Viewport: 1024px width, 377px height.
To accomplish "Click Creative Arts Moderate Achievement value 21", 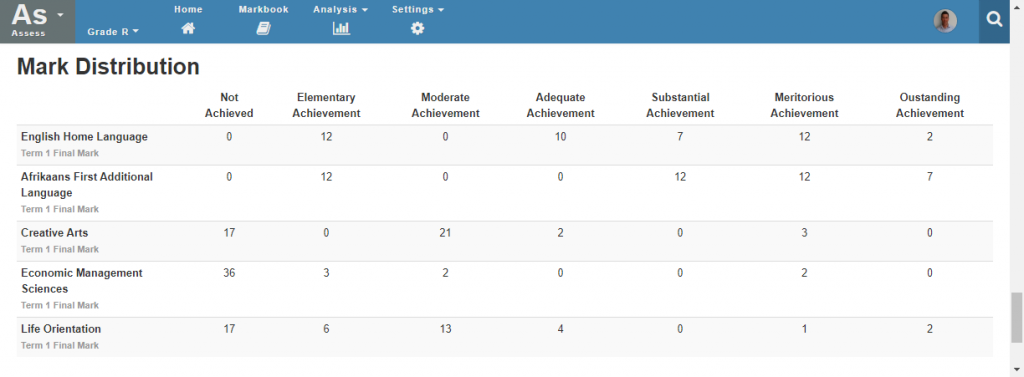I will pyautogui.click(x=445, y=233).
